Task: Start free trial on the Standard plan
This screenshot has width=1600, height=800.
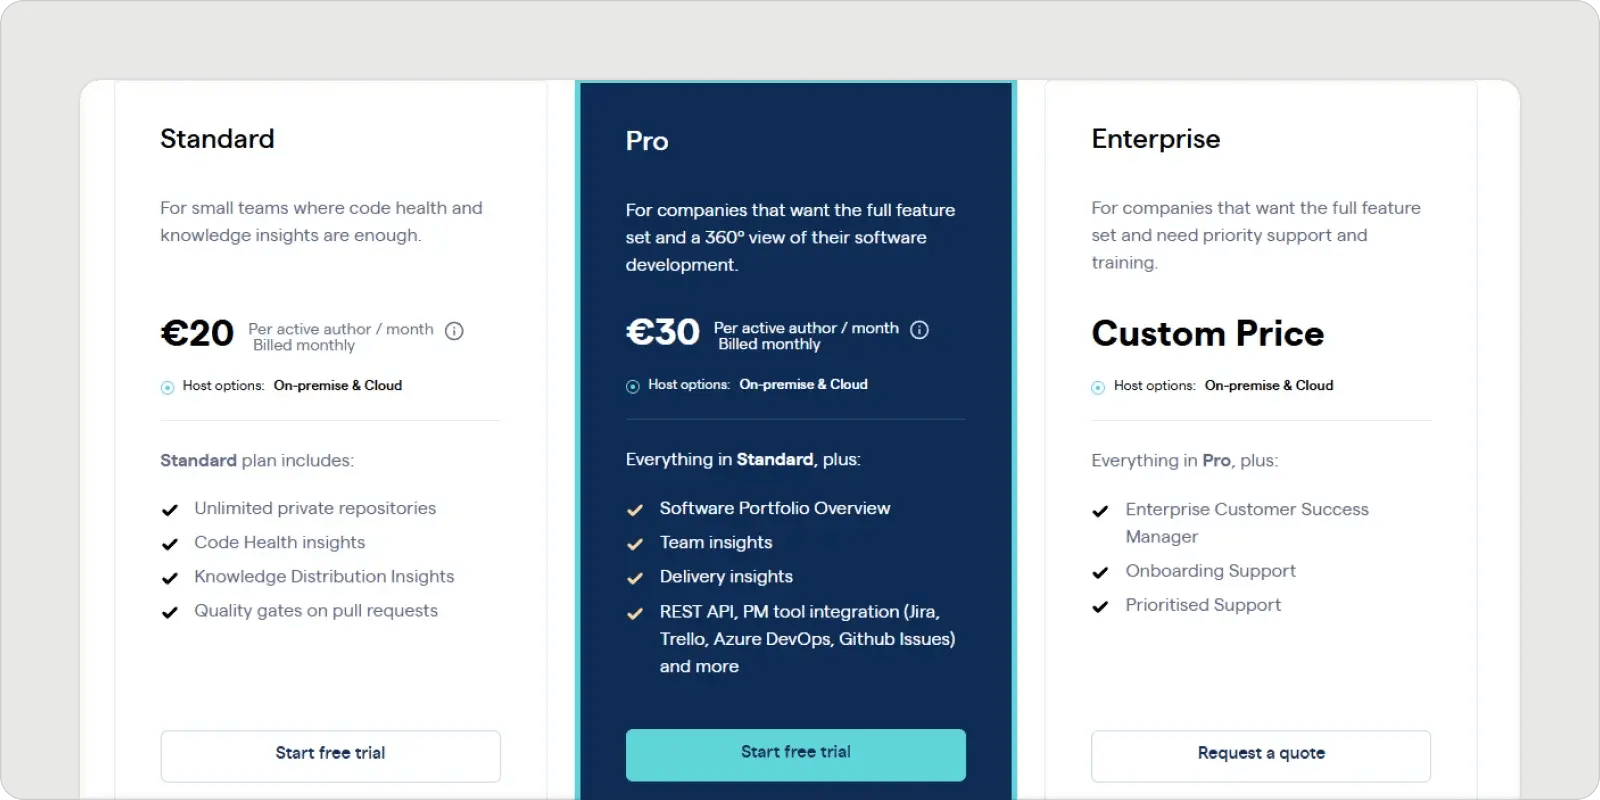Action: (x=331, y=756)
